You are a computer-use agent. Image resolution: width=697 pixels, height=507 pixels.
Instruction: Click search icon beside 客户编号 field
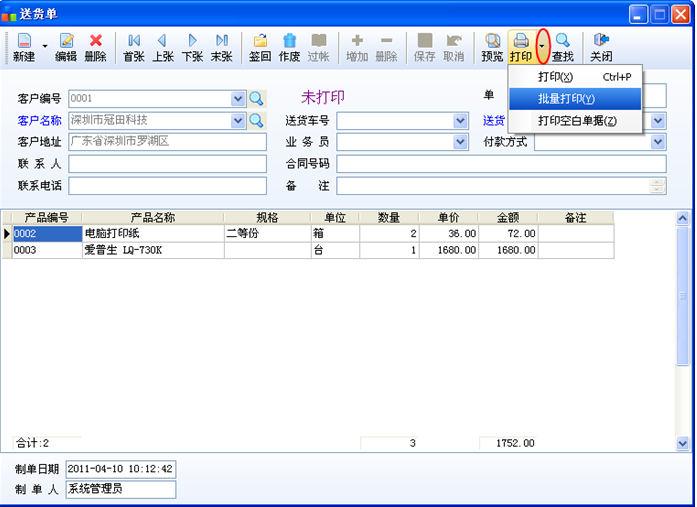click(256, 98)
